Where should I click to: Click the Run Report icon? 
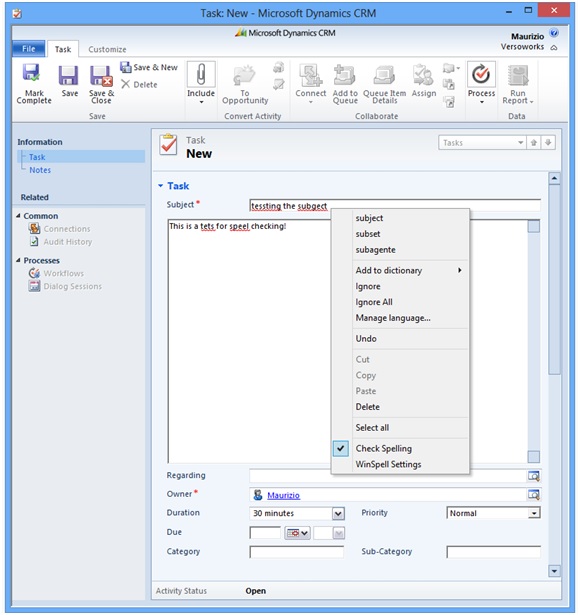coord(518,75)
